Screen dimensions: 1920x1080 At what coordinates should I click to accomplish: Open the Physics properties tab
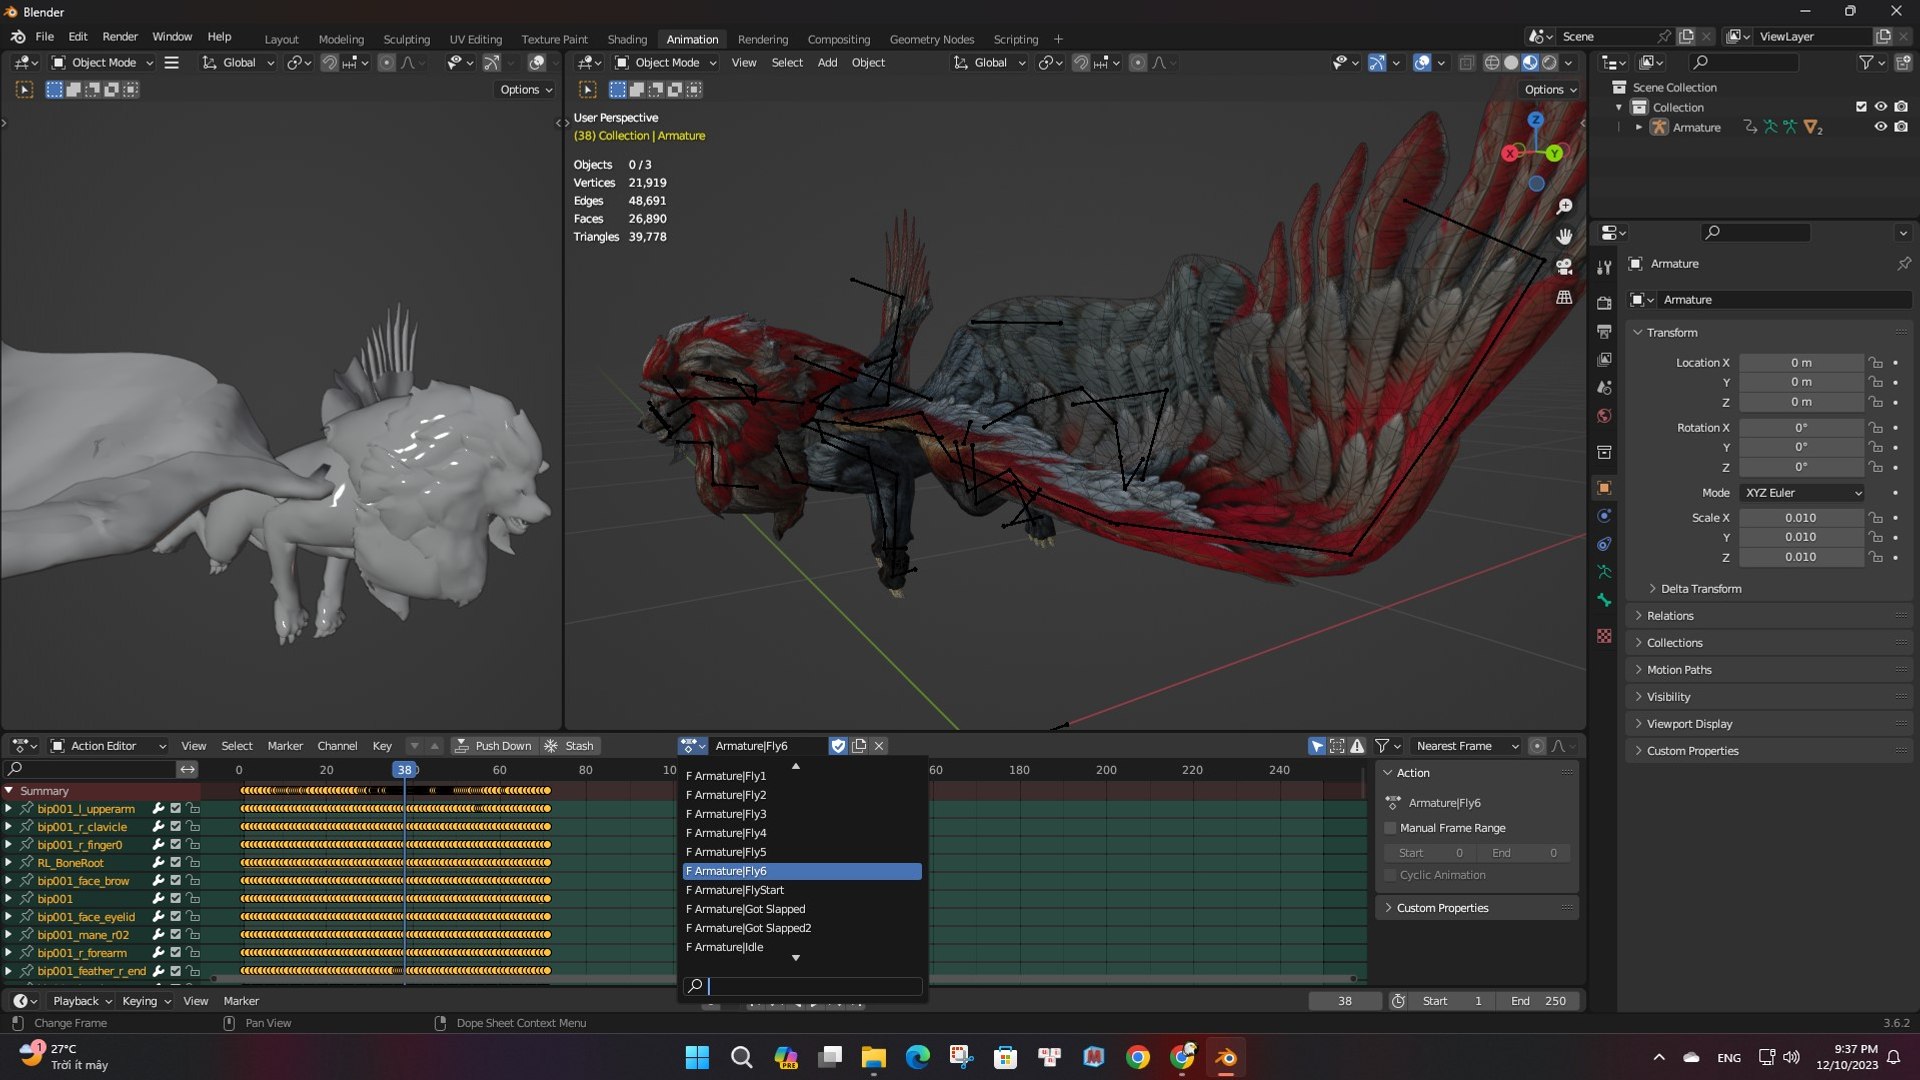click(1604, 516)
